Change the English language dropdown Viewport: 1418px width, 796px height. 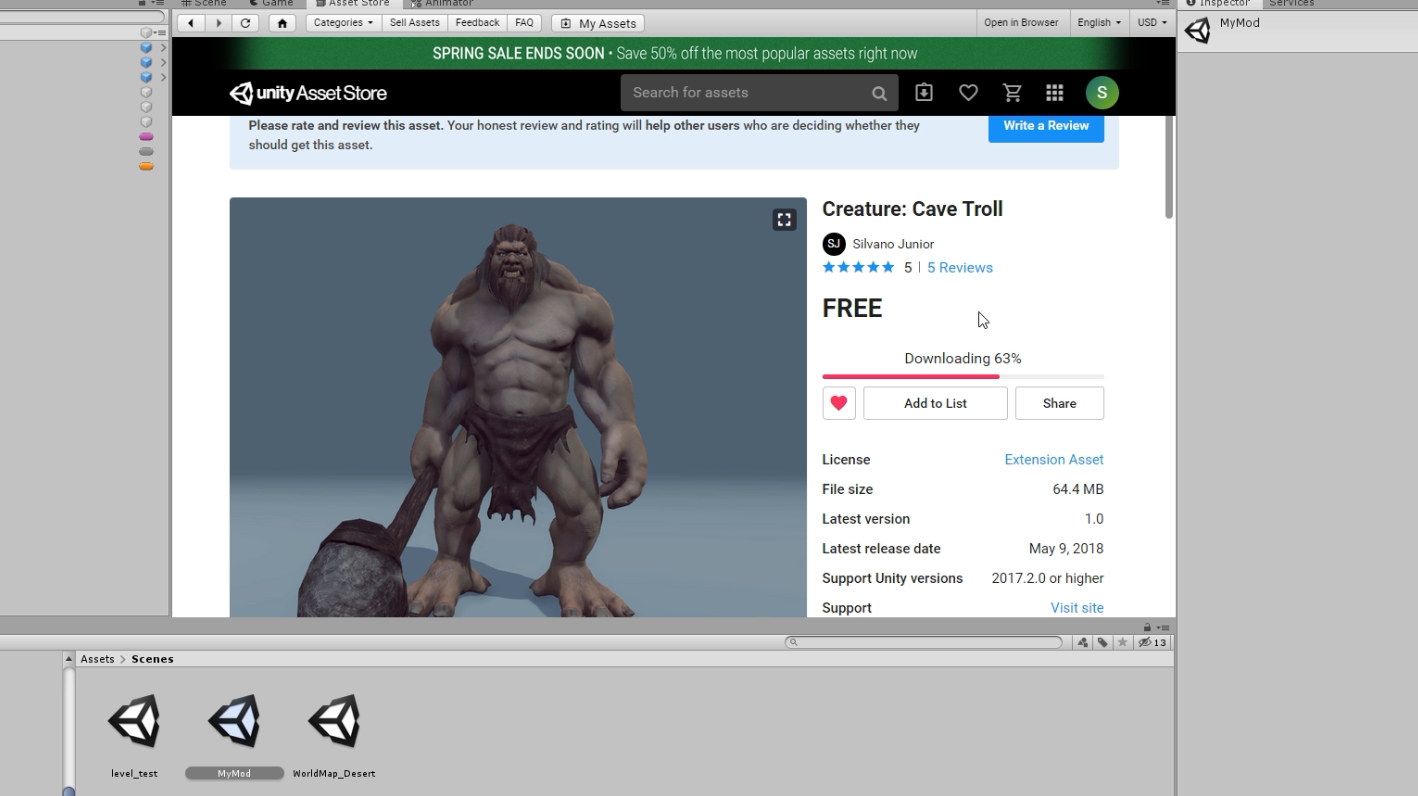tap(1098, 23)
